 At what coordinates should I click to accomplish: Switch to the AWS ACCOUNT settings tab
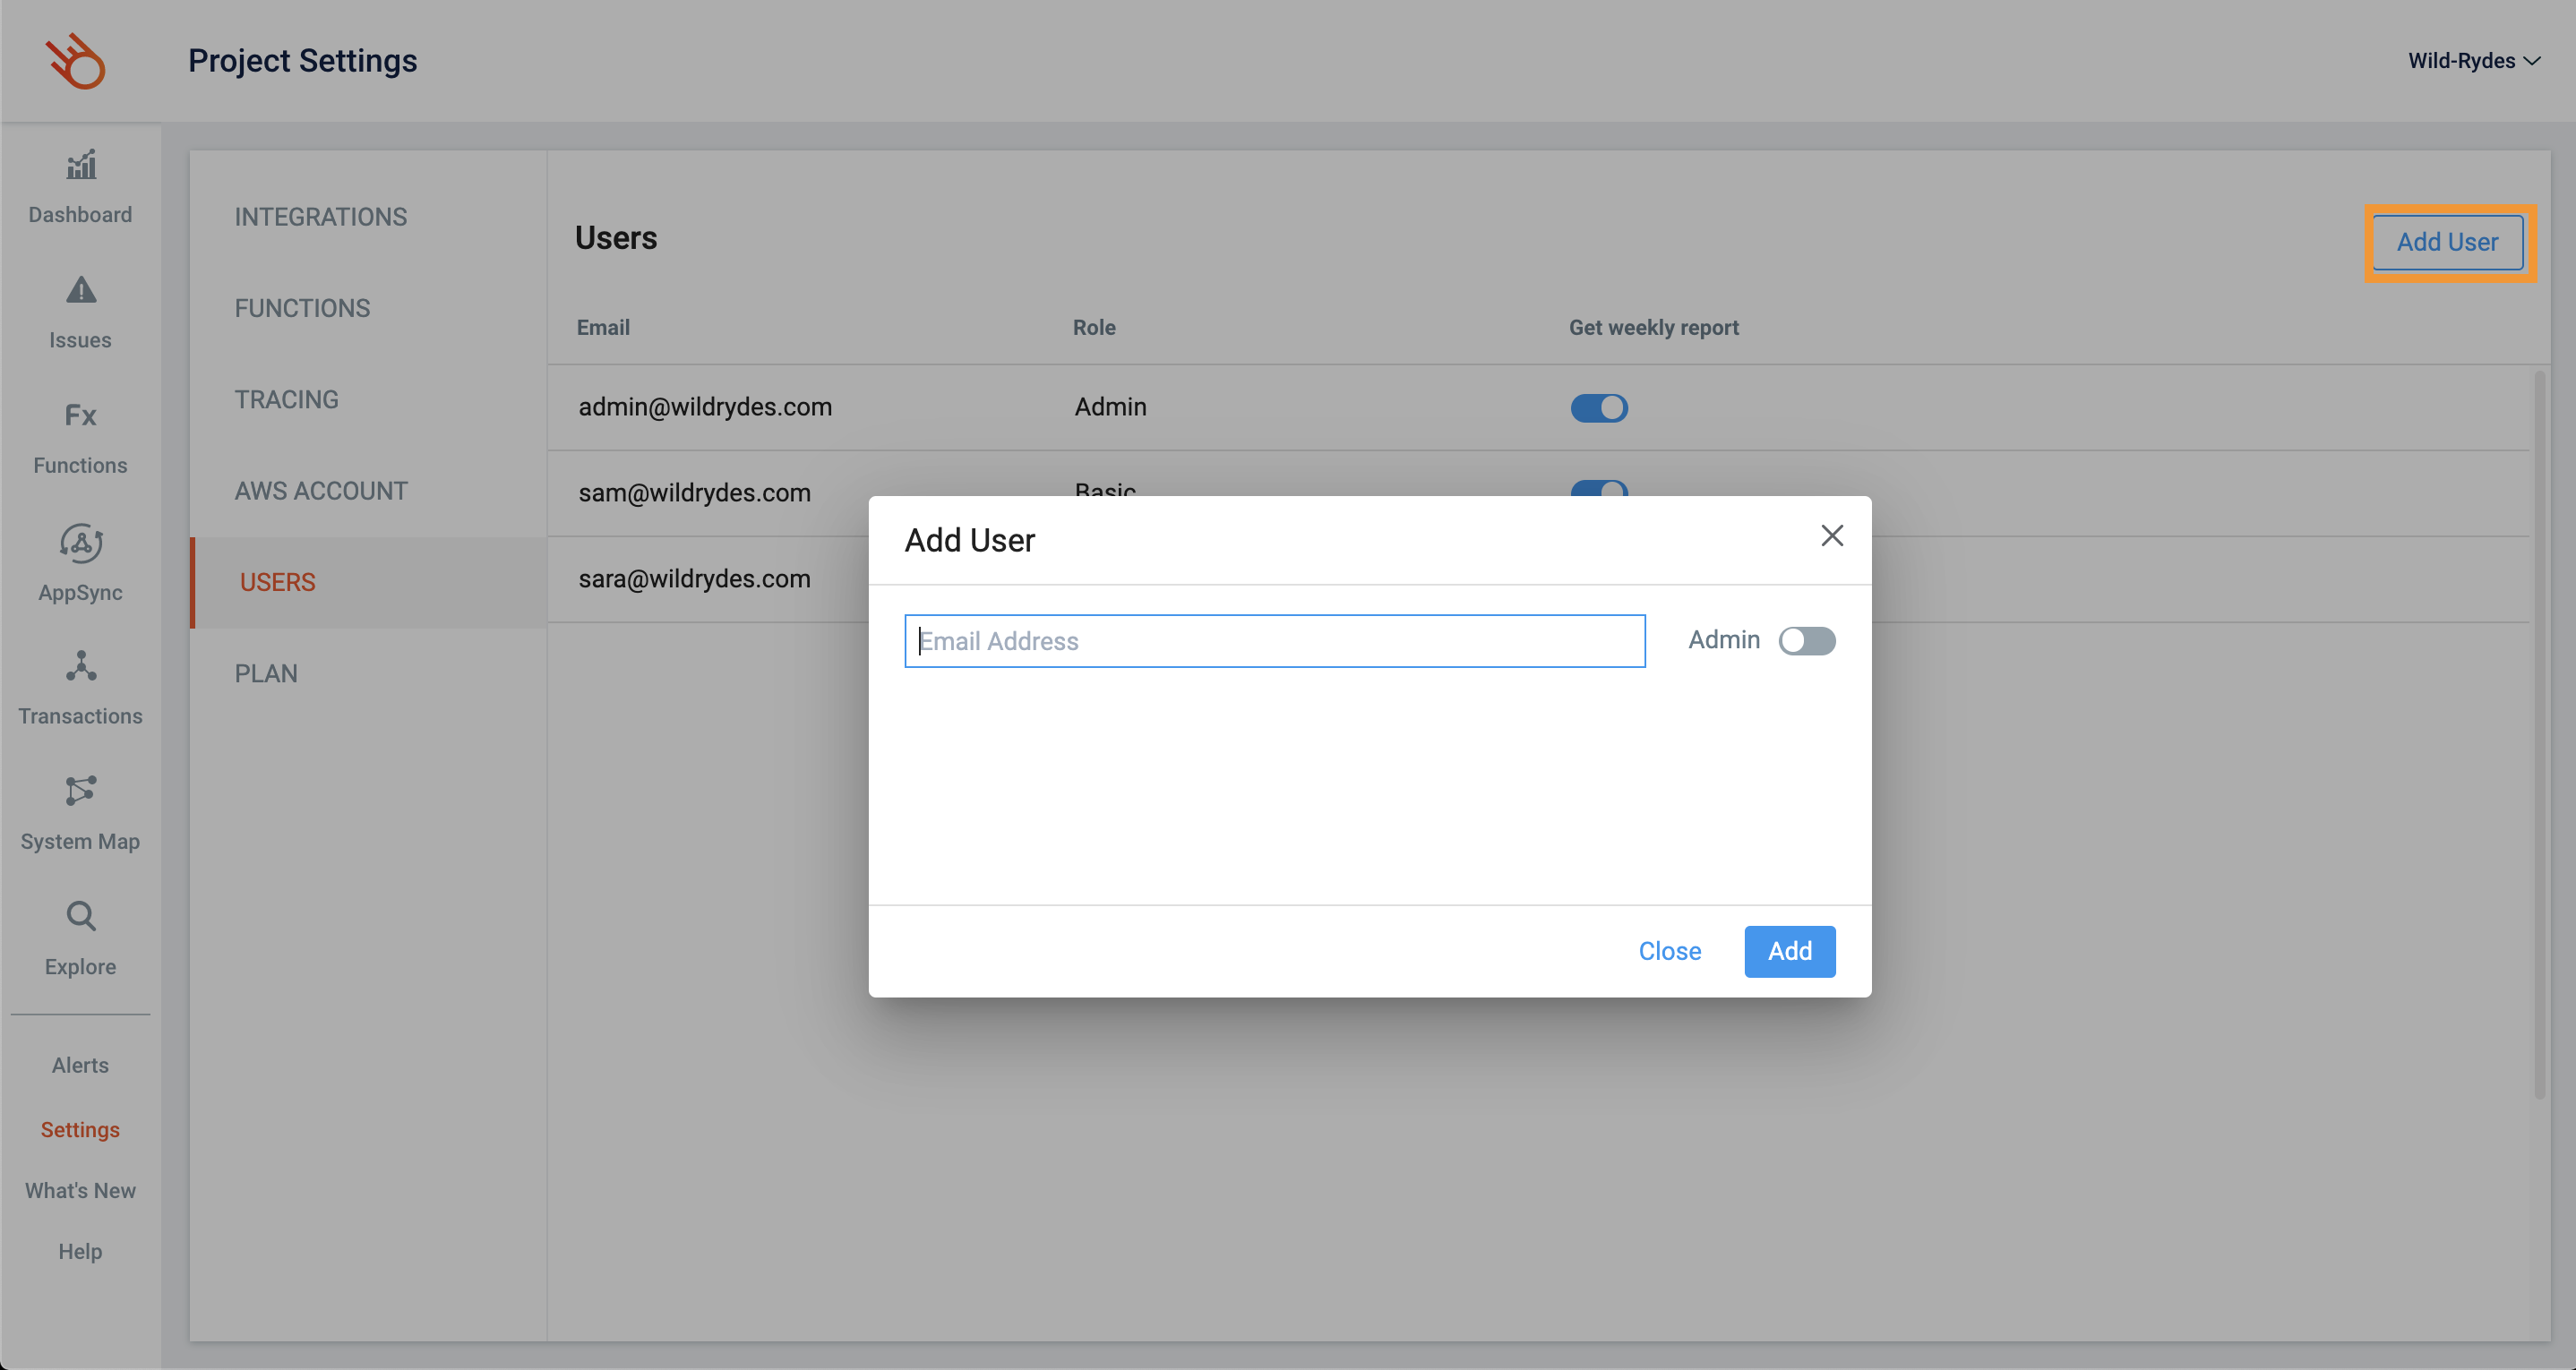[320, 491]
